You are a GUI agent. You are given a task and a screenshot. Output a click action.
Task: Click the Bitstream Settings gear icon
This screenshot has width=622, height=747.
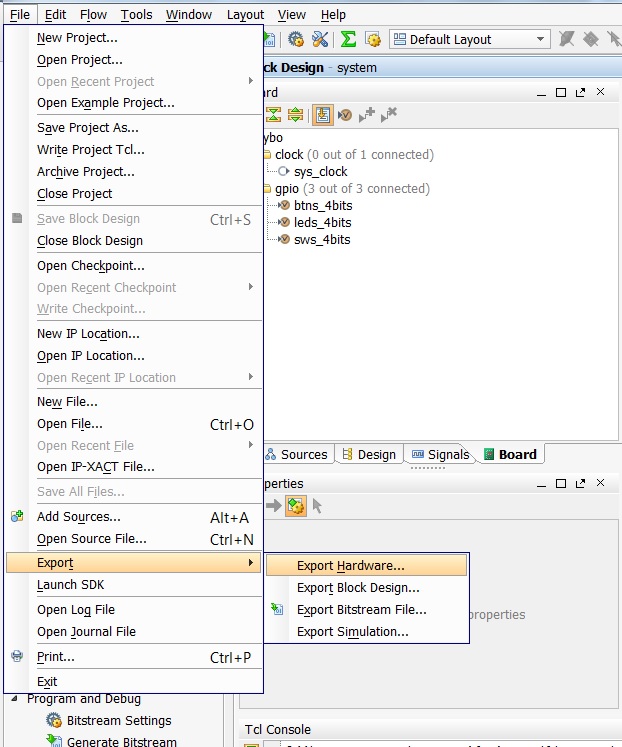pos(54,720)
